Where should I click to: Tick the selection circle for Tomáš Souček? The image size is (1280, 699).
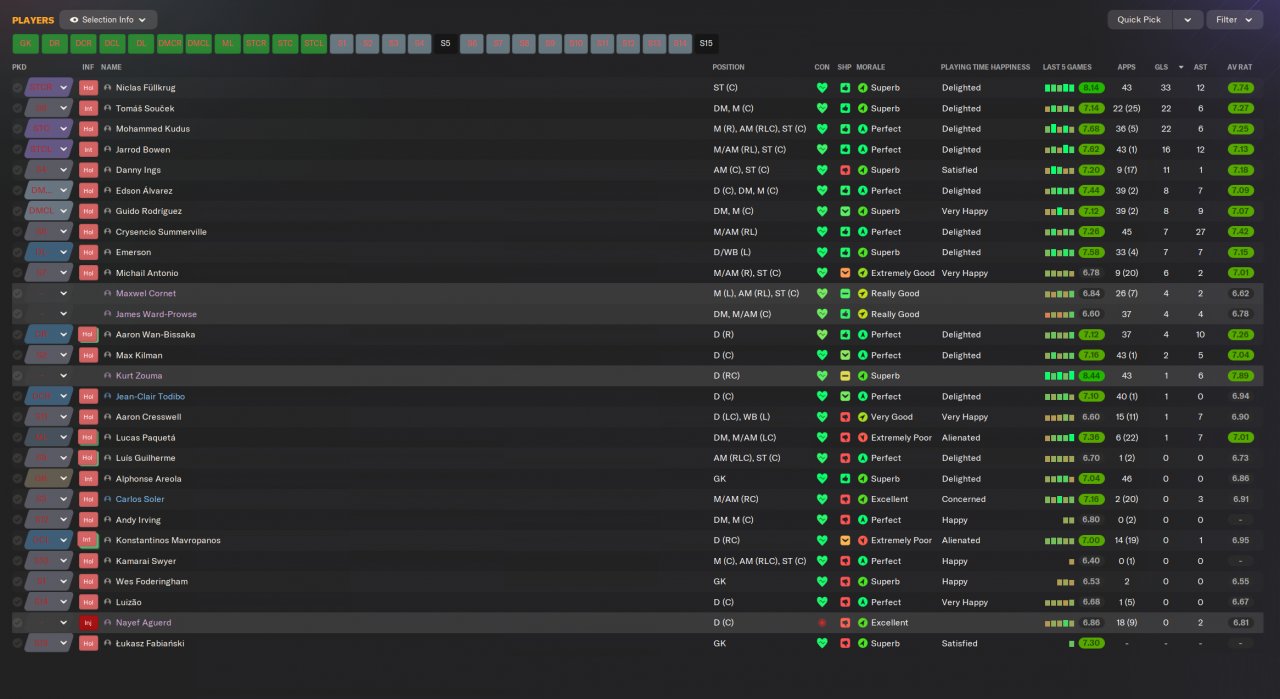click(x=17, y=108)
